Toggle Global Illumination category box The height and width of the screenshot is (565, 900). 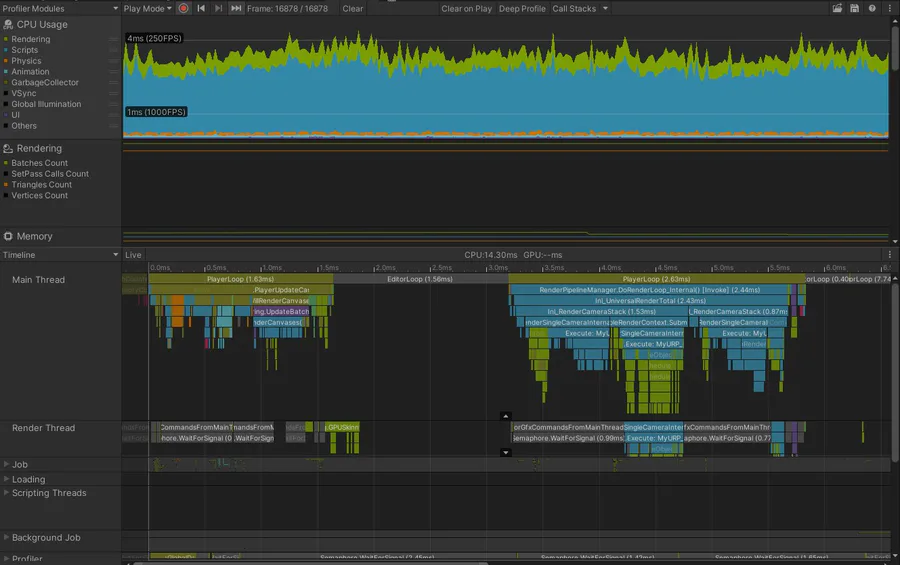coord(6,104)
